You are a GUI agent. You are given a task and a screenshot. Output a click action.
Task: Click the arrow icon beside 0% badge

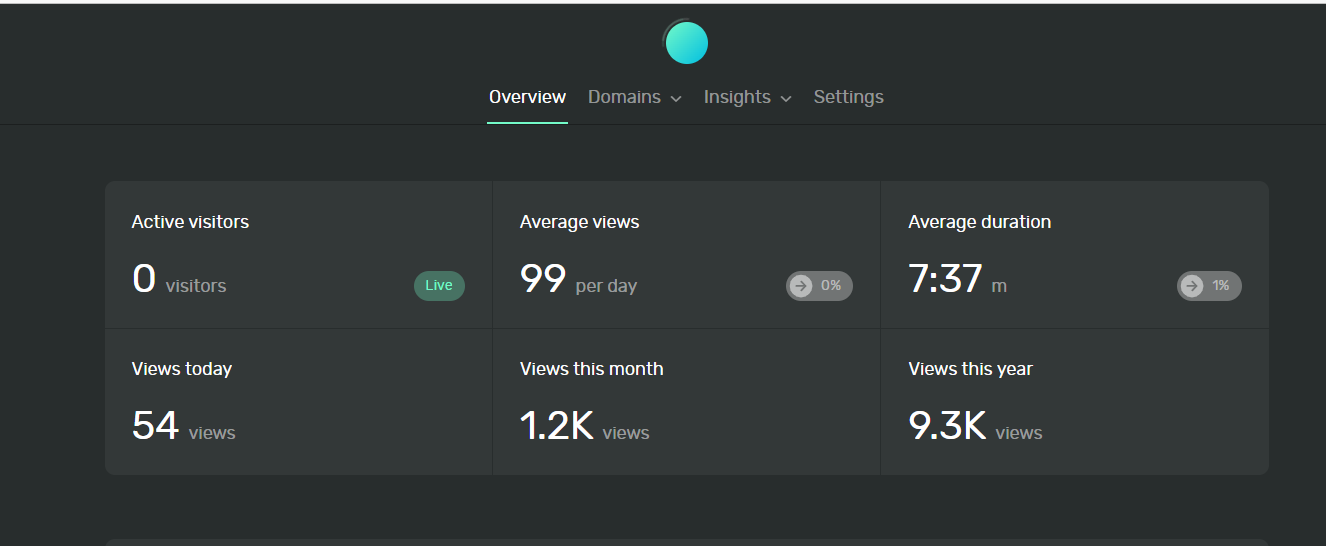pyautogui.click(x=801, y=286)
